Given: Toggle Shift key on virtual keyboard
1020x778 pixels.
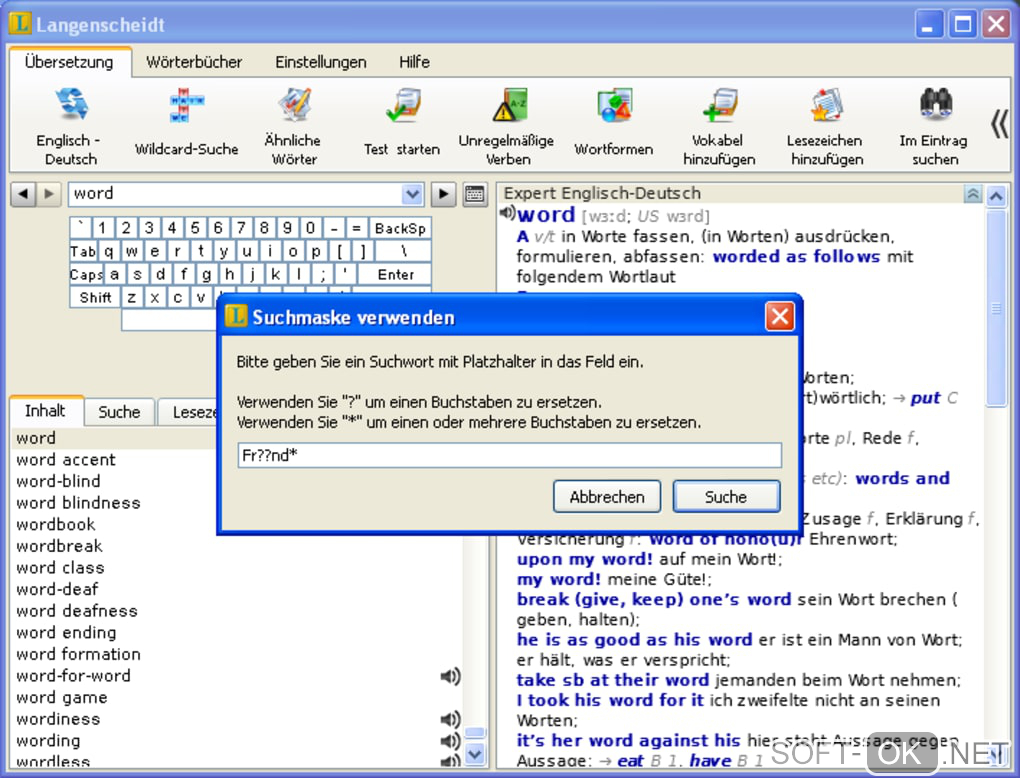Looking at the screenshot, I should click(95, 297).
